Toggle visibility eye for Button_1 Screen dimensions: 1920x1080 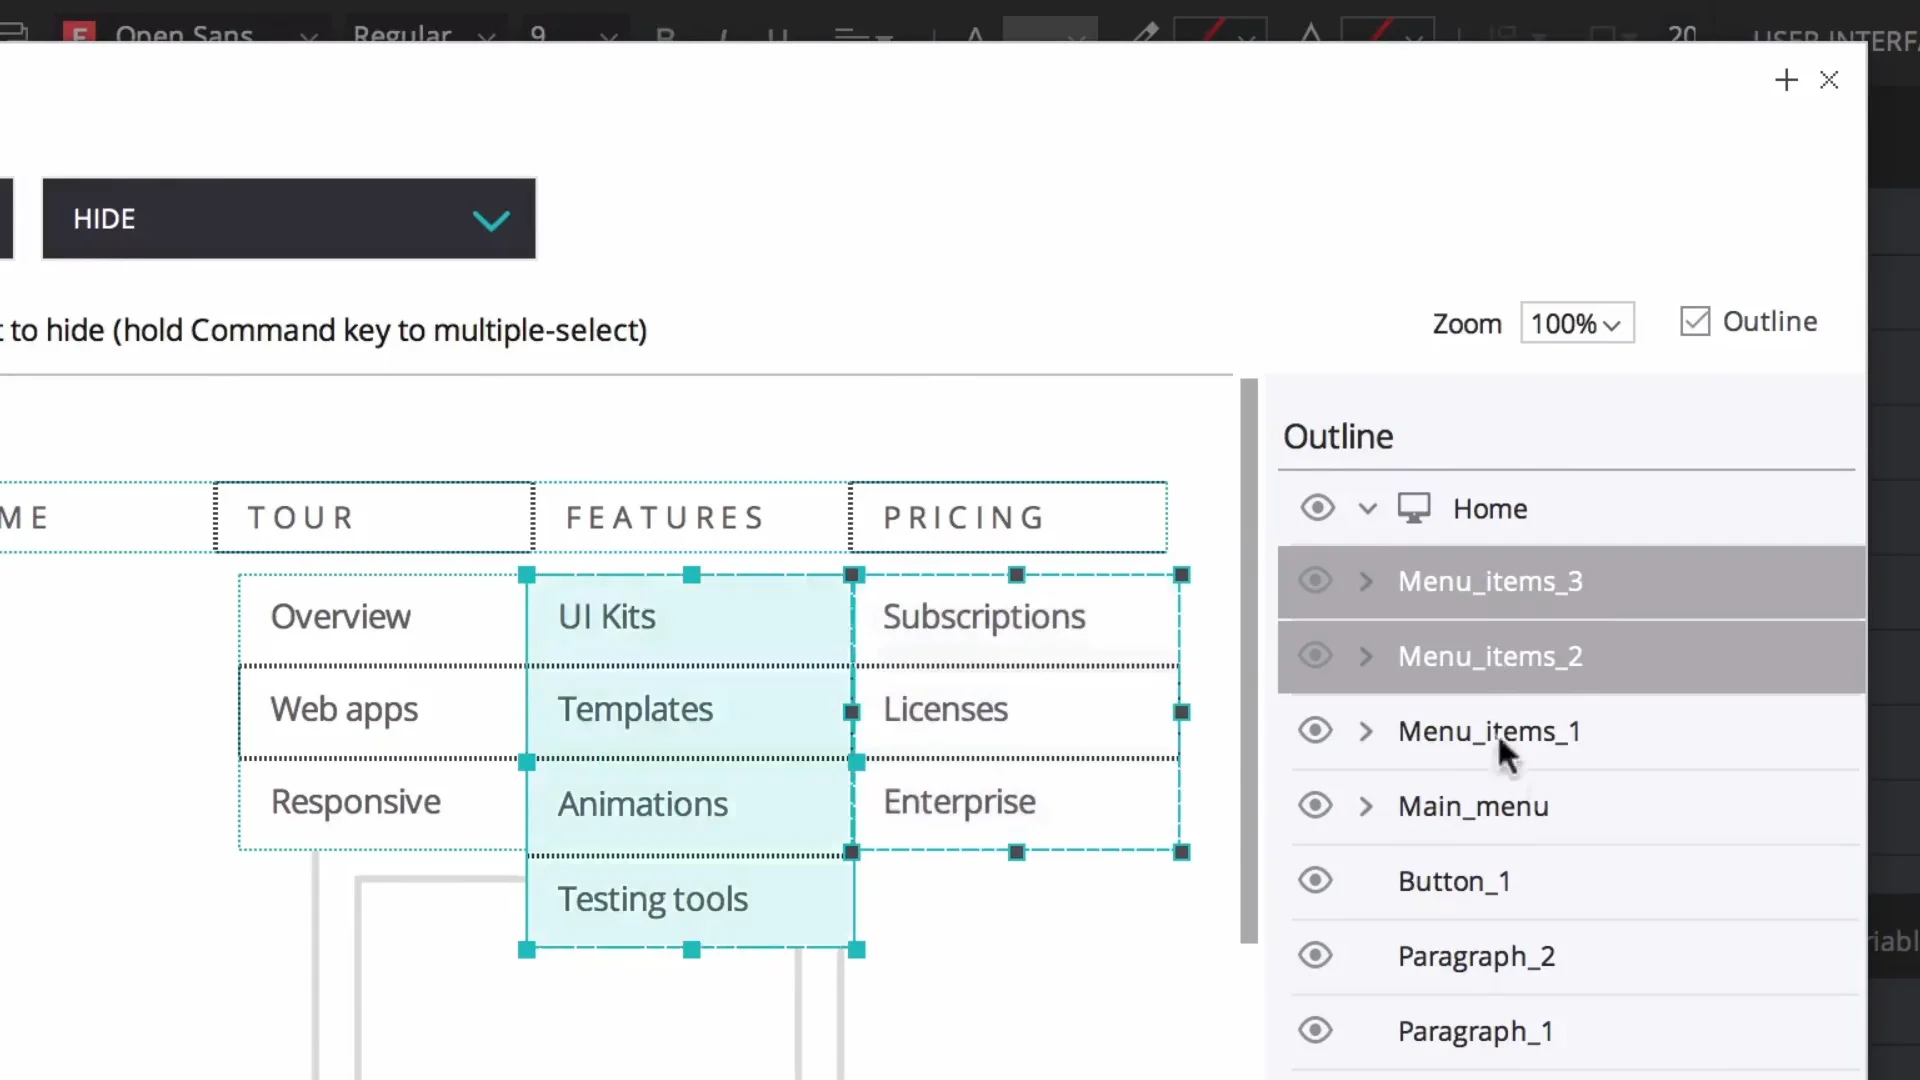[x=1315, y=881]
